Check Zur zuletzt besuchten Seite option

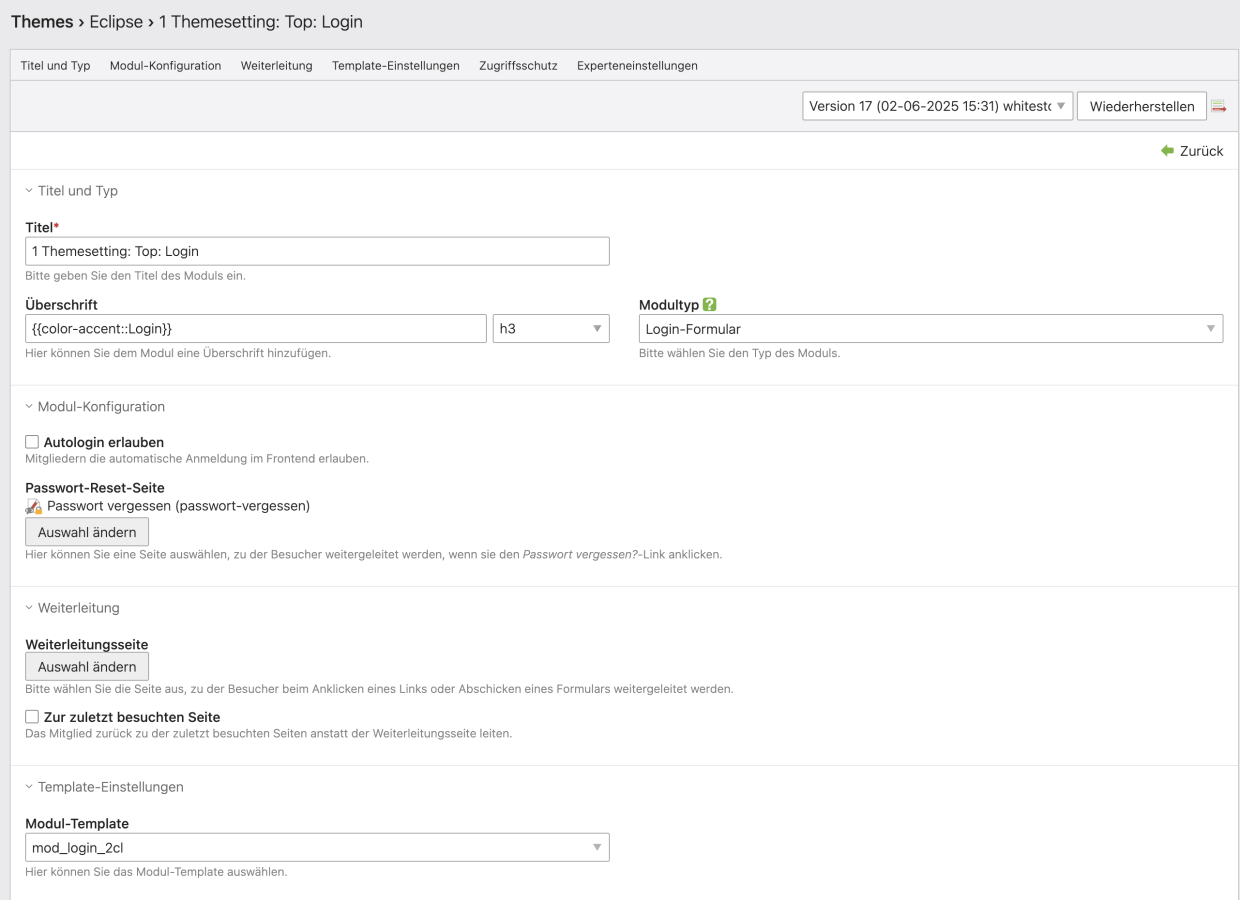pos(32,717)
